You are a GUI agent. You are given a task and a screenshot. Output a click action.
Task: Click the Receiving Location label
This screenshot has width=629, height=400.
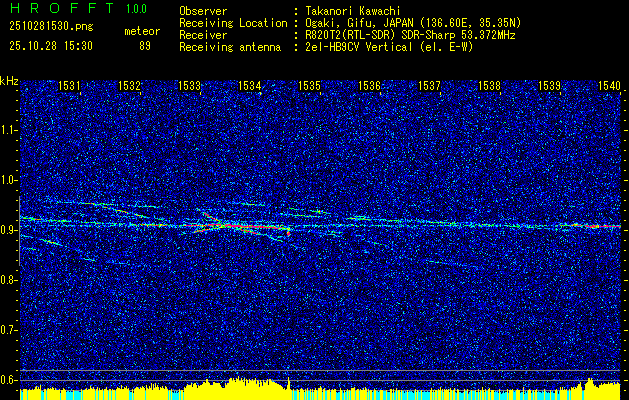click(233, 23)
